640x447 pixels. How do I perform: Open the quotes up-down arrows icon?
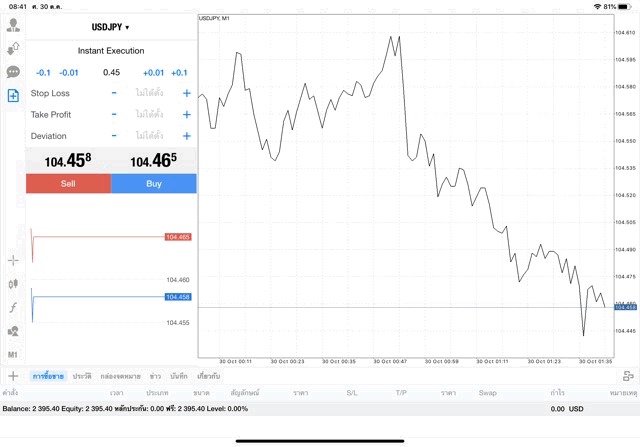click(13, 48)
